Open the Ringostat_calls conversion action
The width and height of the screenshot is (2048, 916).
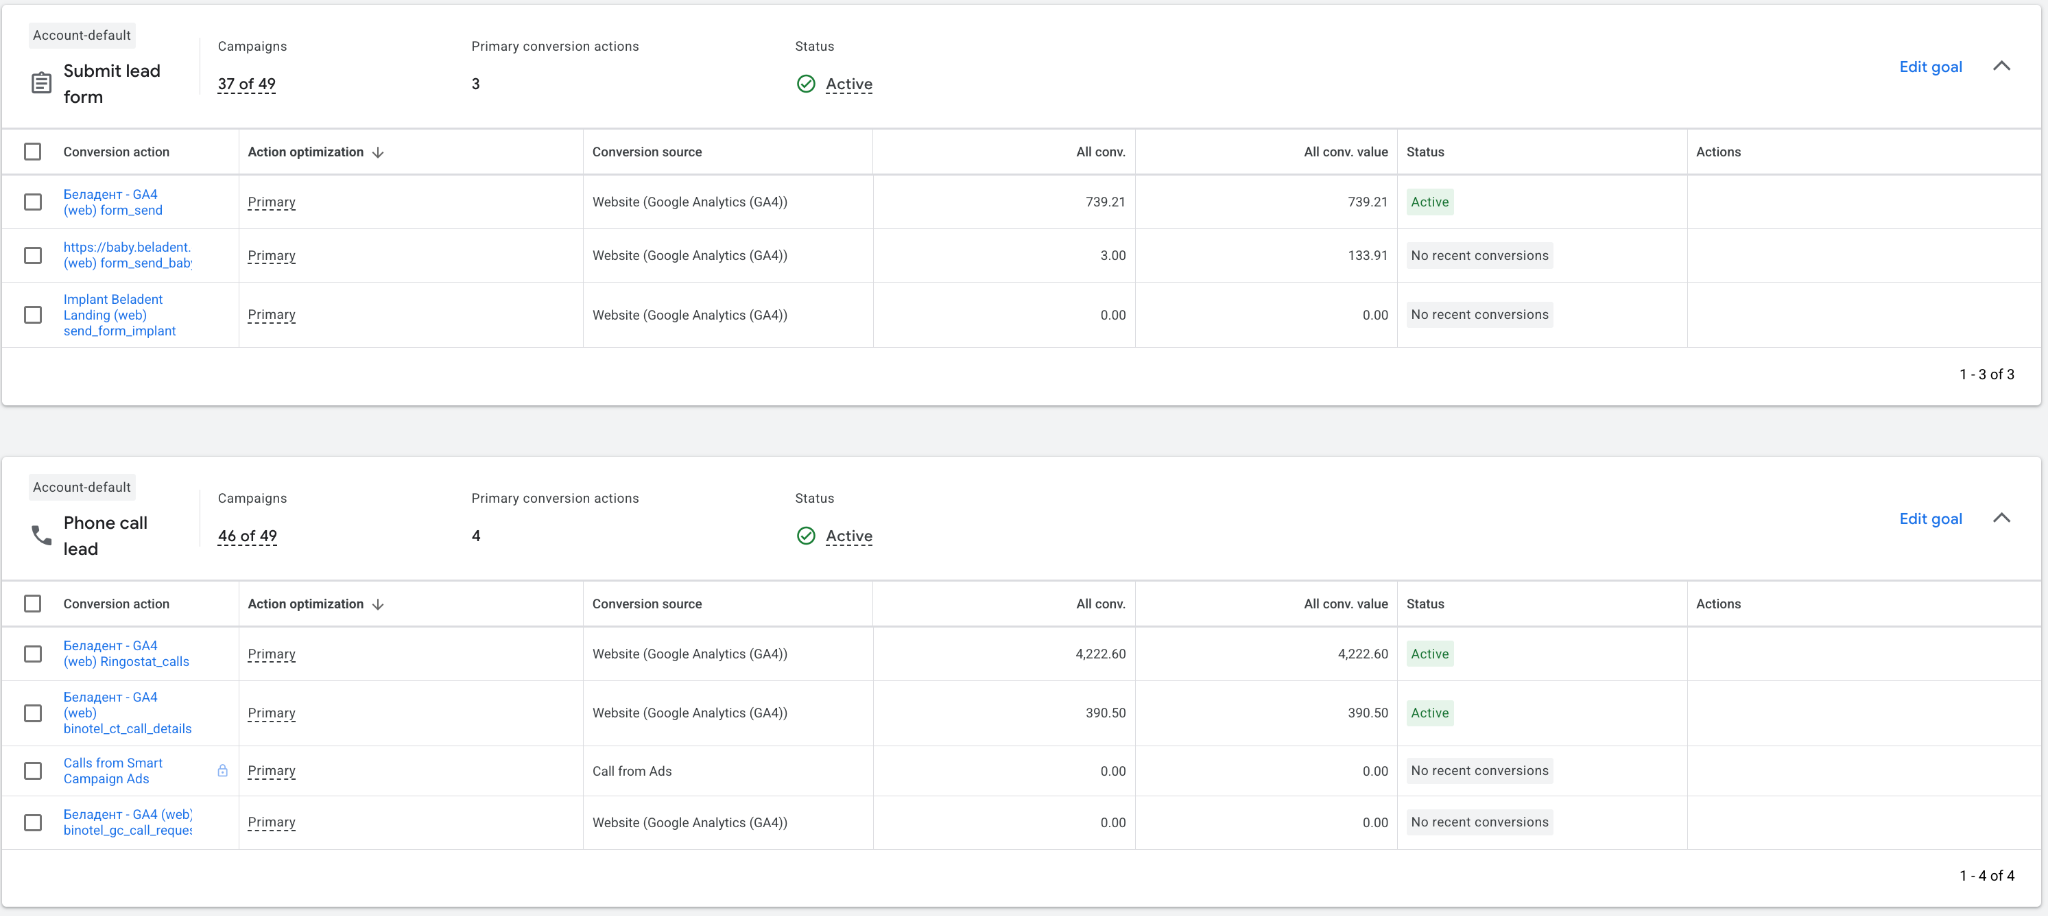pyautogui.click(x=126, y=654)
